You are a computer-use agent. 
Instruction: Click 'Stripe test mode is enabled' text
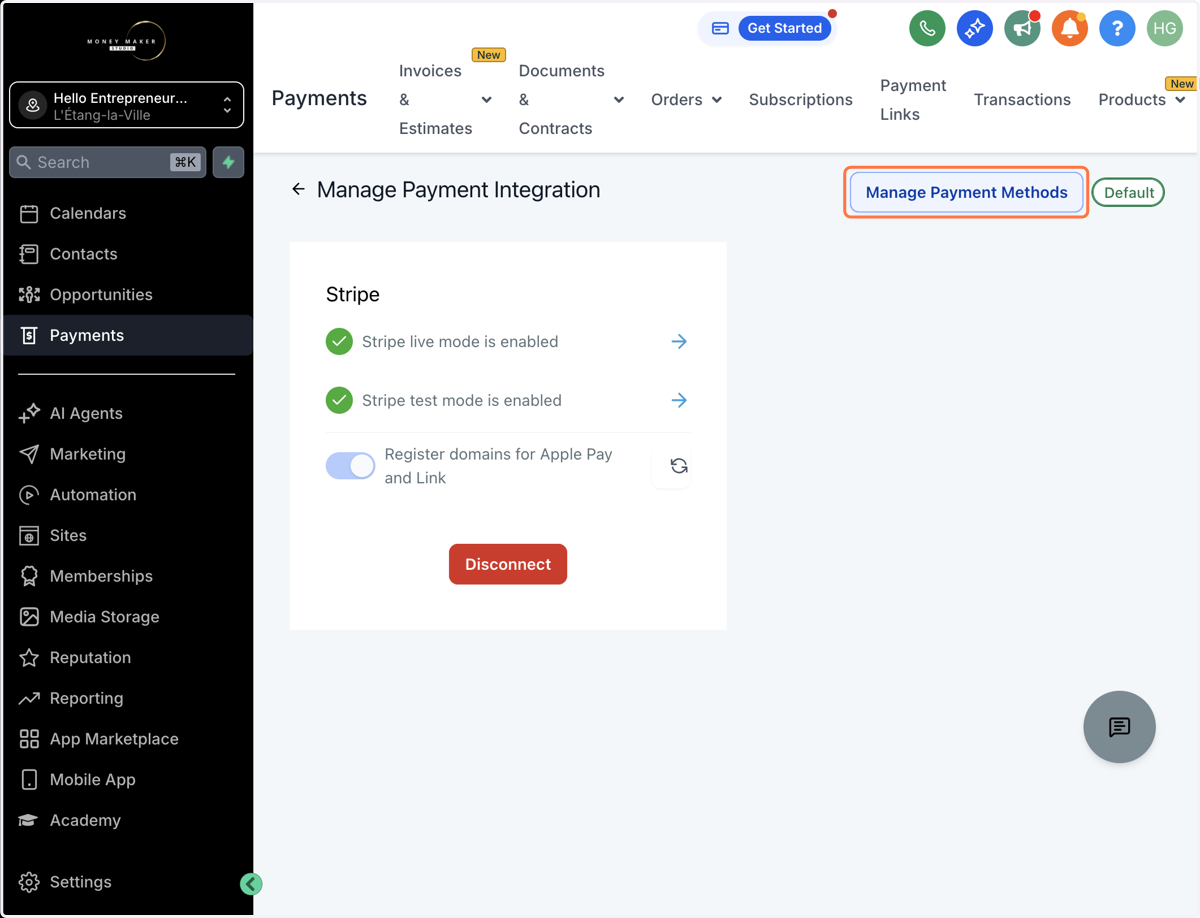click(x=462, y=400)
